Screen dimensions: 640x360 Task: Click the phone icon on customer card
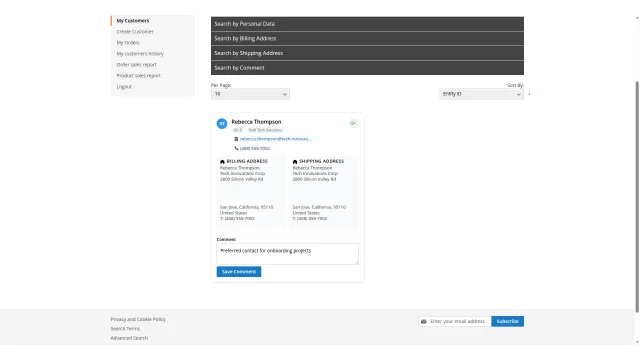pyautogui.click(x=236, y=149)
